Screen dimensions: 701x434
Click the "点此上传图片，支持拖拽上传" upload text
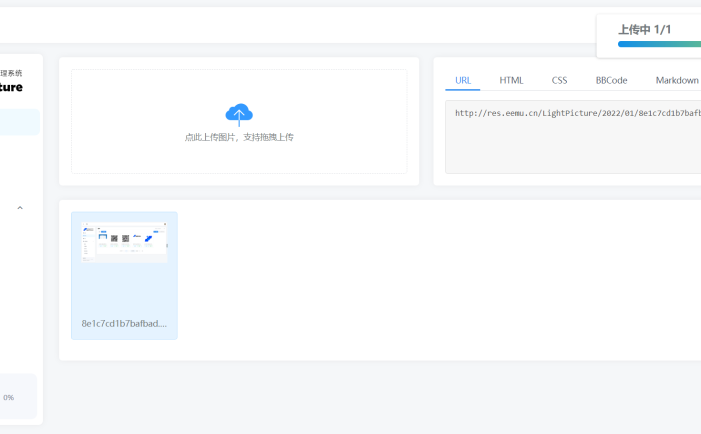click(x=239, y=137)
